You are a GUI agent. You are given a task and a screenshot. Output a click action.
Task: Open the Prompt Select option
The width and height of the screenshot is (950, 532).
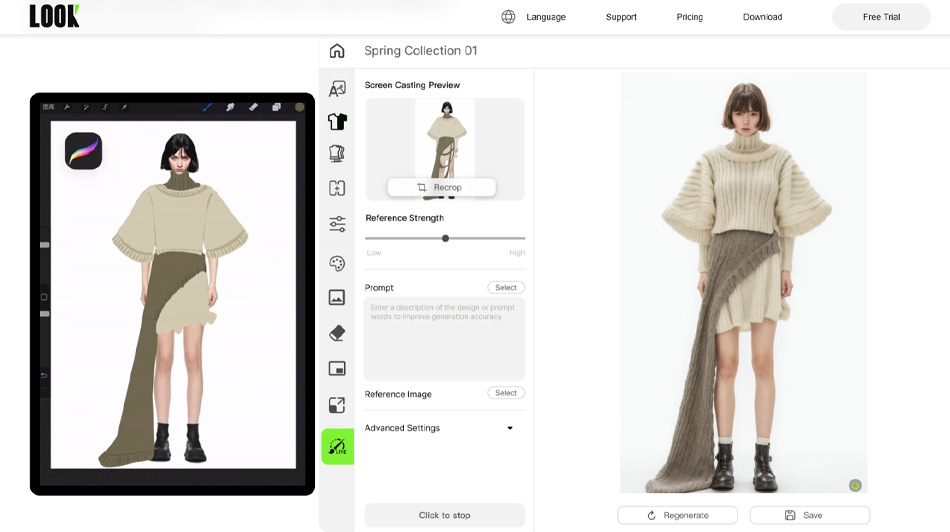[506, 288]
